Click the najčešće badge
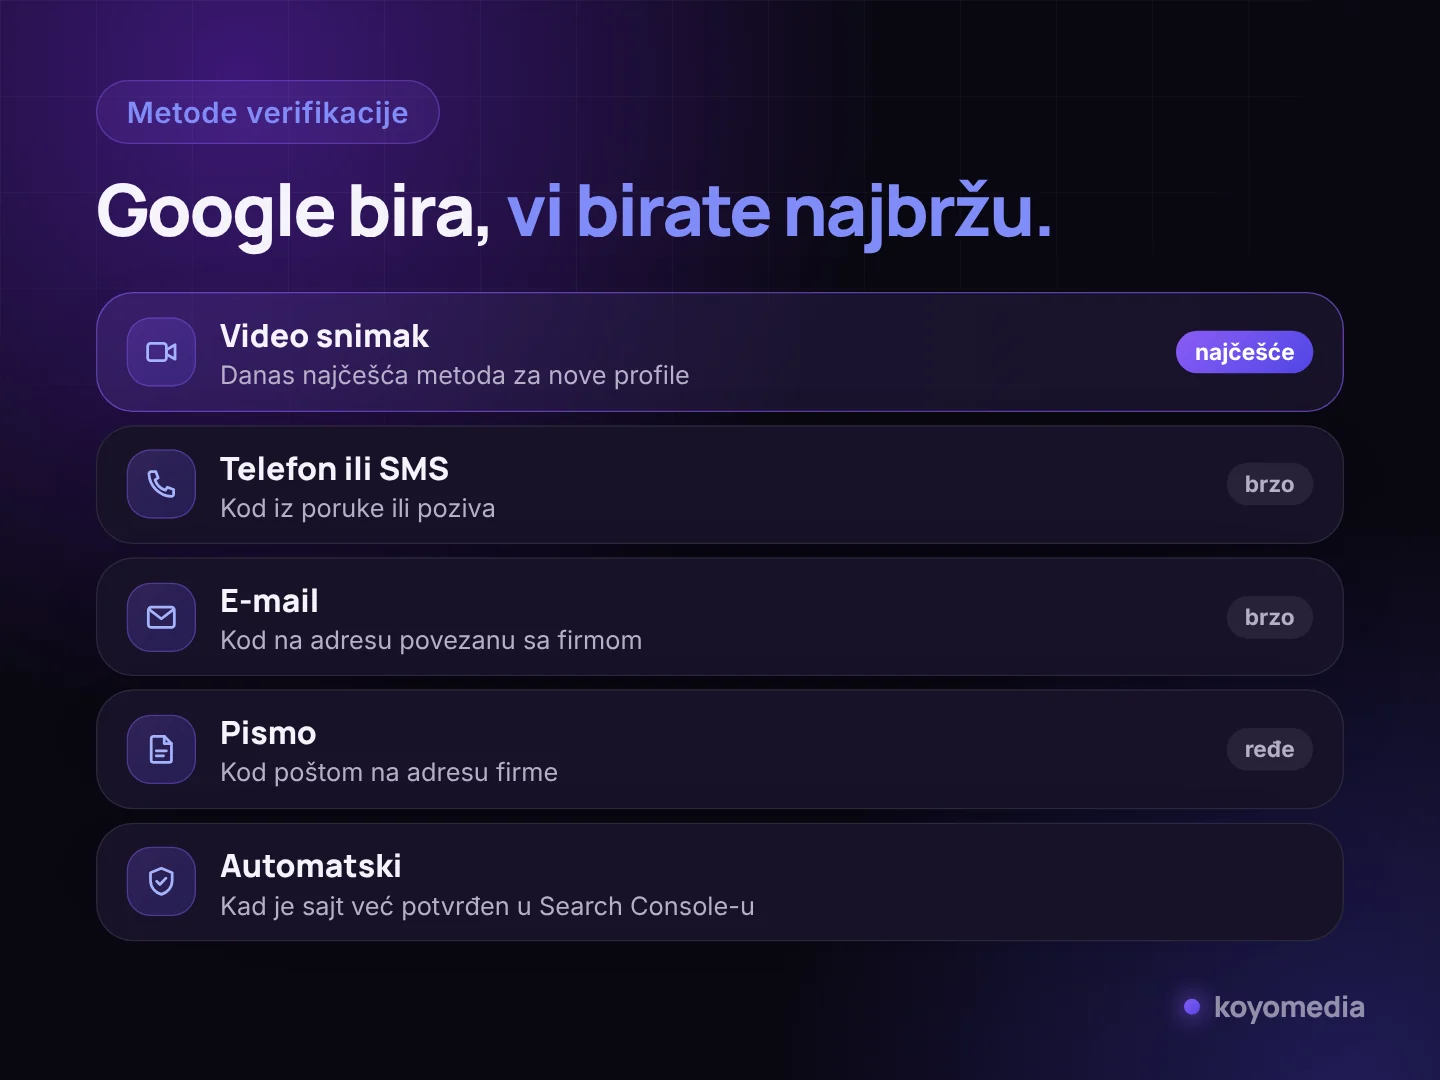Viewport: 1440px width, 1080px height. point(1244,352)
